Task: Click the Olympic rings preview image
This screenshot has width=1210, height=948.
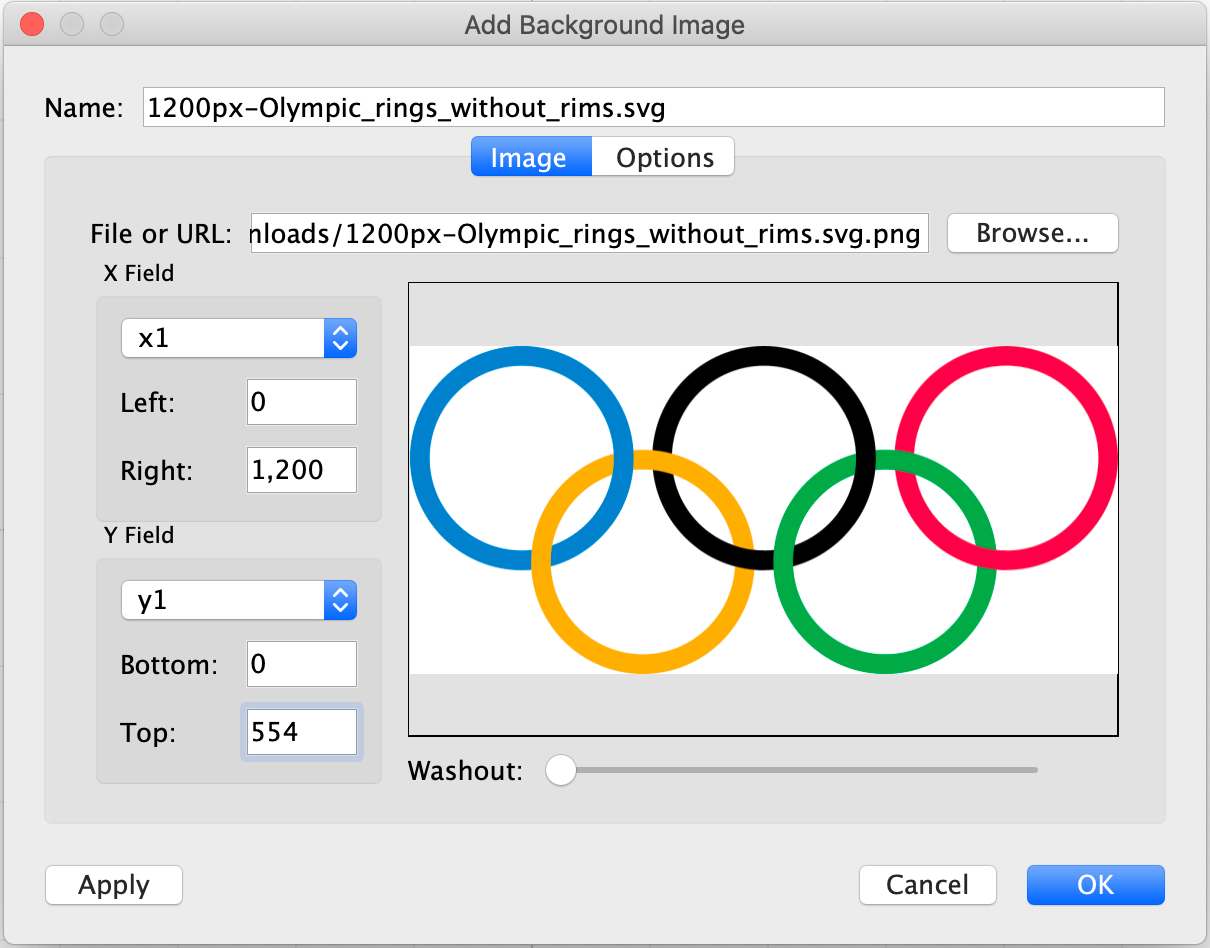Action: point(763,509)
